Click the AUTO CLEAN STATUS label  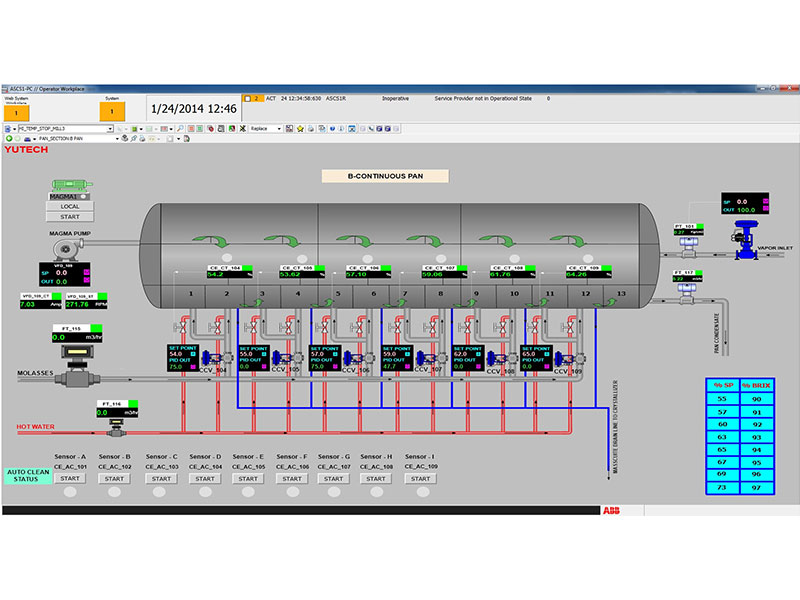coord(28,476)
